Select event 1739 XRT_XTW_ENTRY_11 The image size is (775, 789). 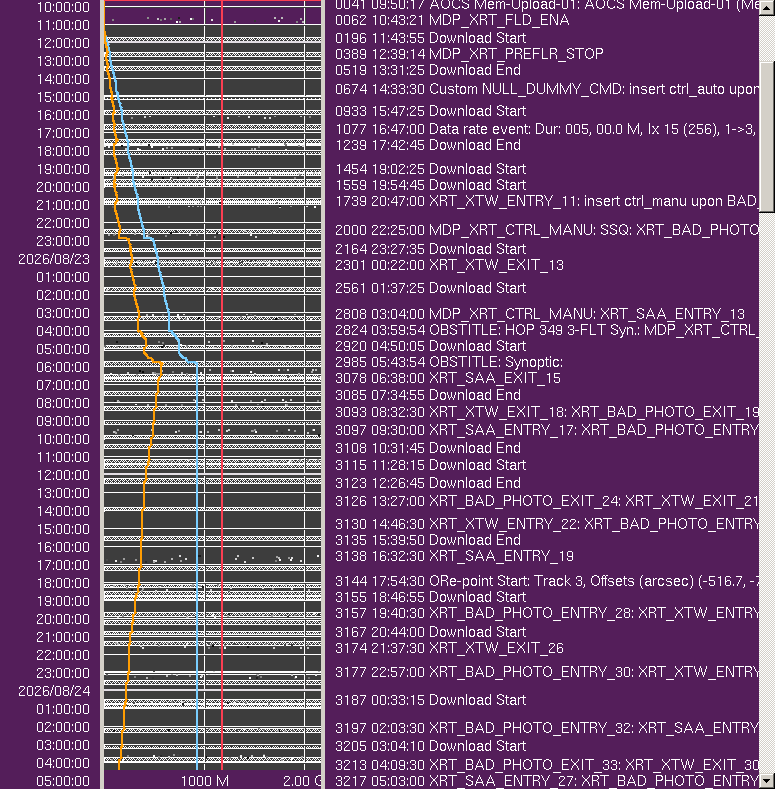(547, 201)
